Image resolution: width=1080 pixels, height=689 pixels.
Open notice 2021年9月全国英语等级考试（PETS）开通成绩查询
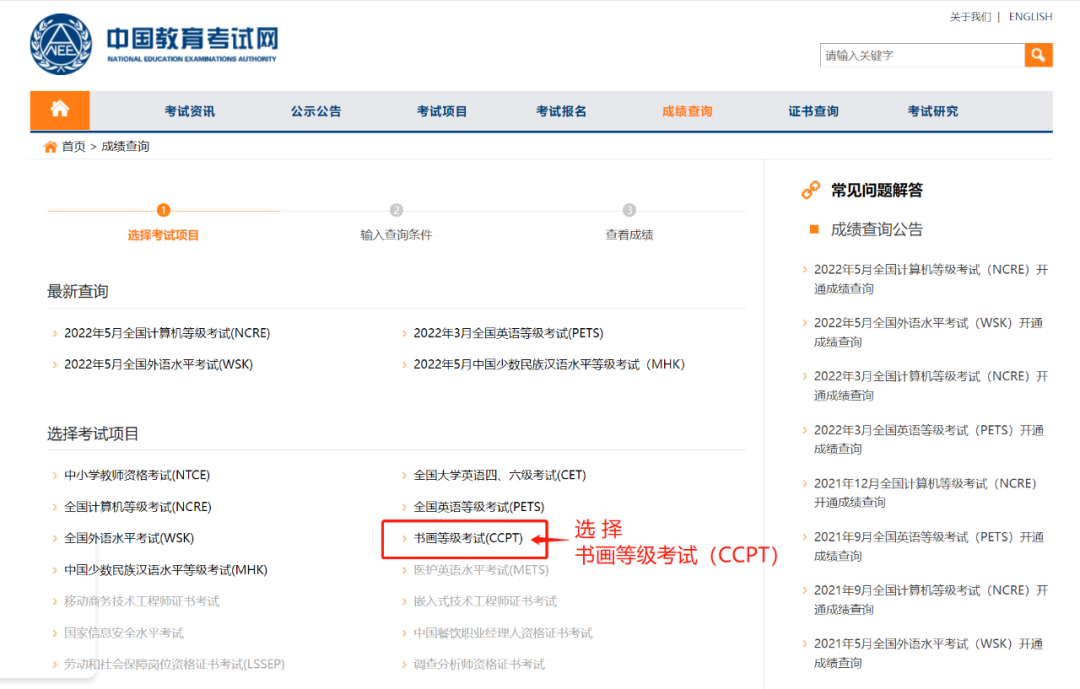(x=928, y=546)
